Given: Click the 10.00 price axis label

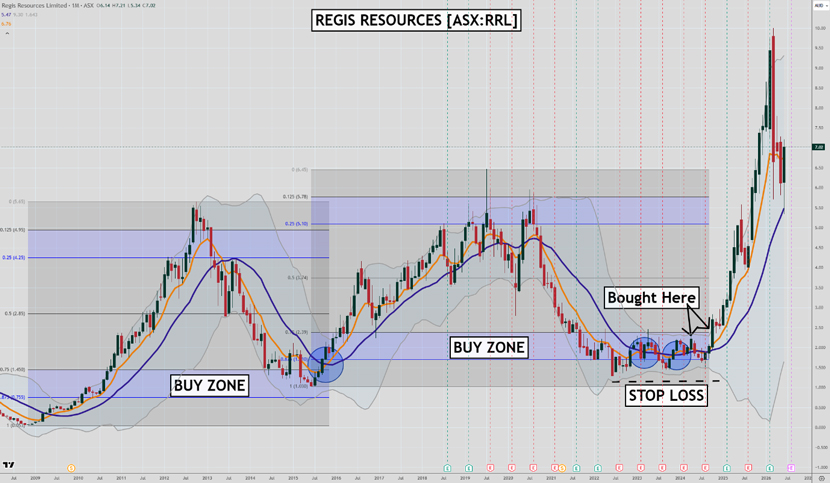Looking at the screenshot, I should [x=820, y=28].
